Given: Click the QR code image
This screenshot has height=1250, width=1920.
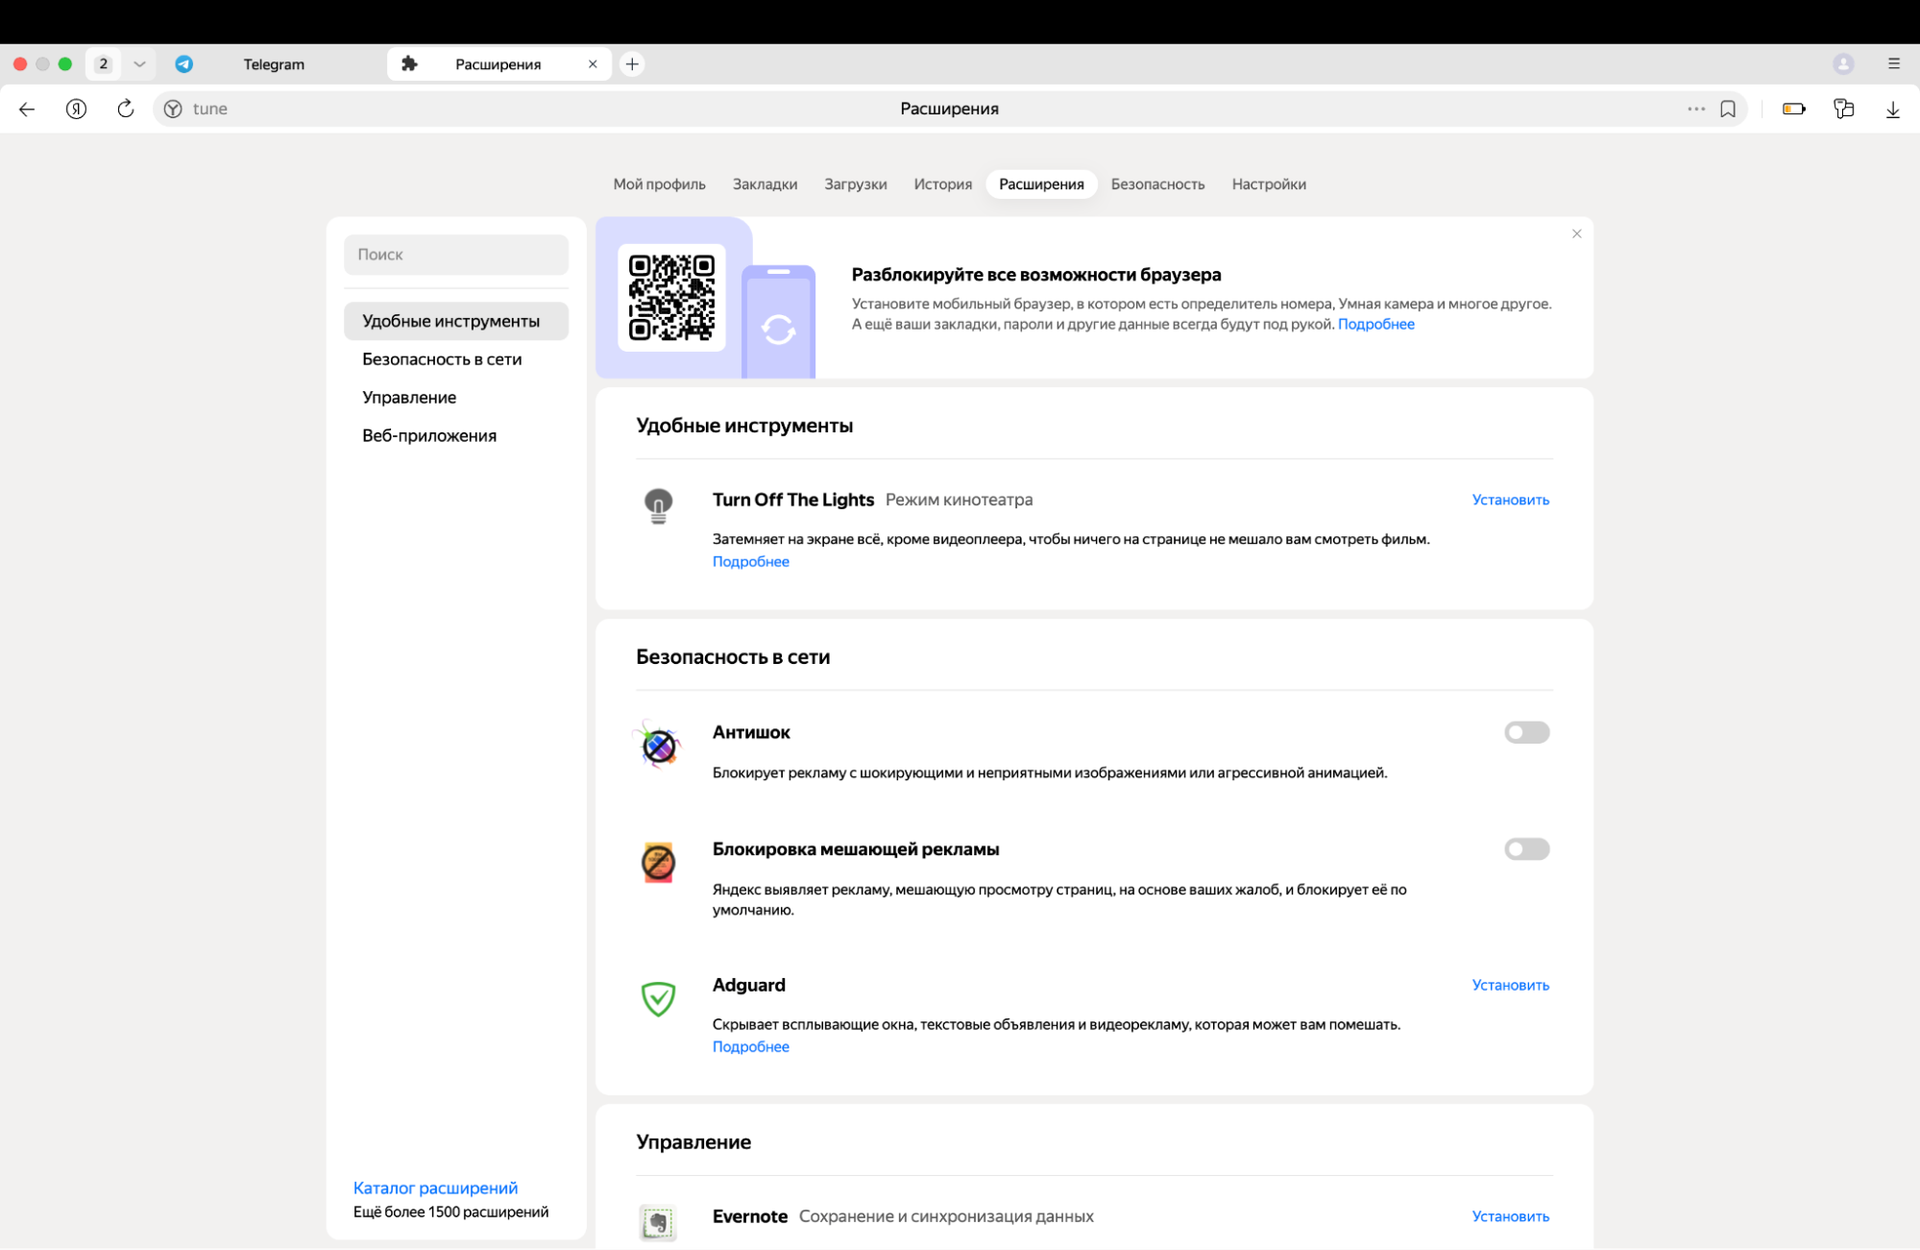Looking at the screenshot, I should click(671, 298).
